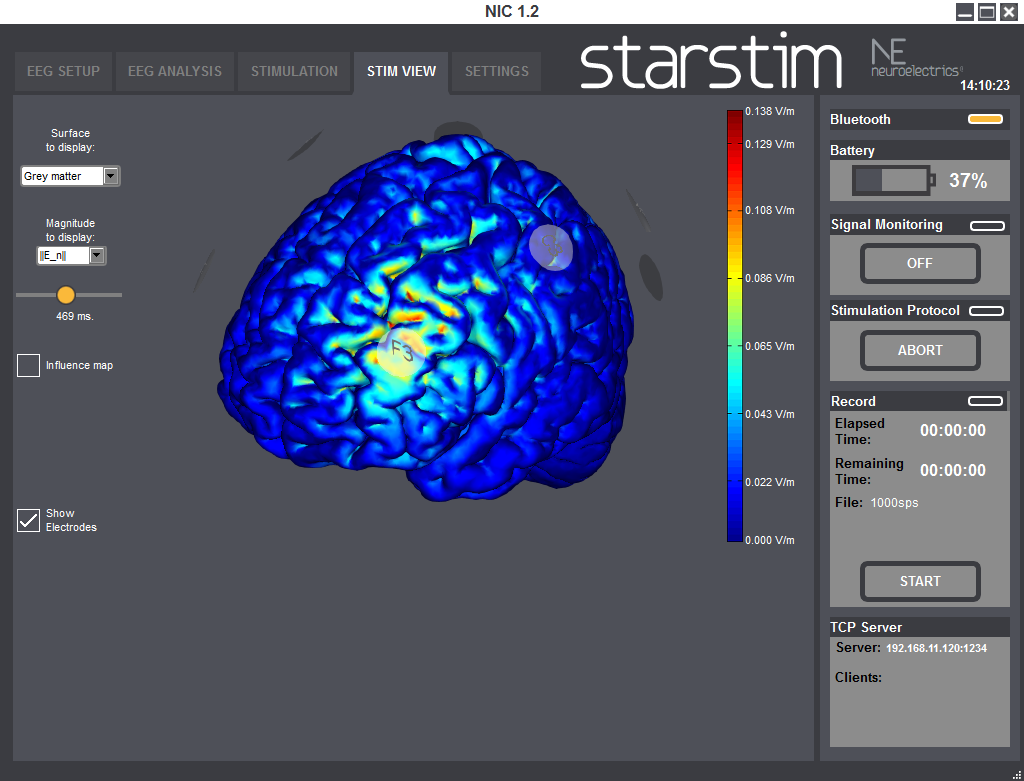
Task: Abort the stimulation protocol
Action: (x=920, y=350)
